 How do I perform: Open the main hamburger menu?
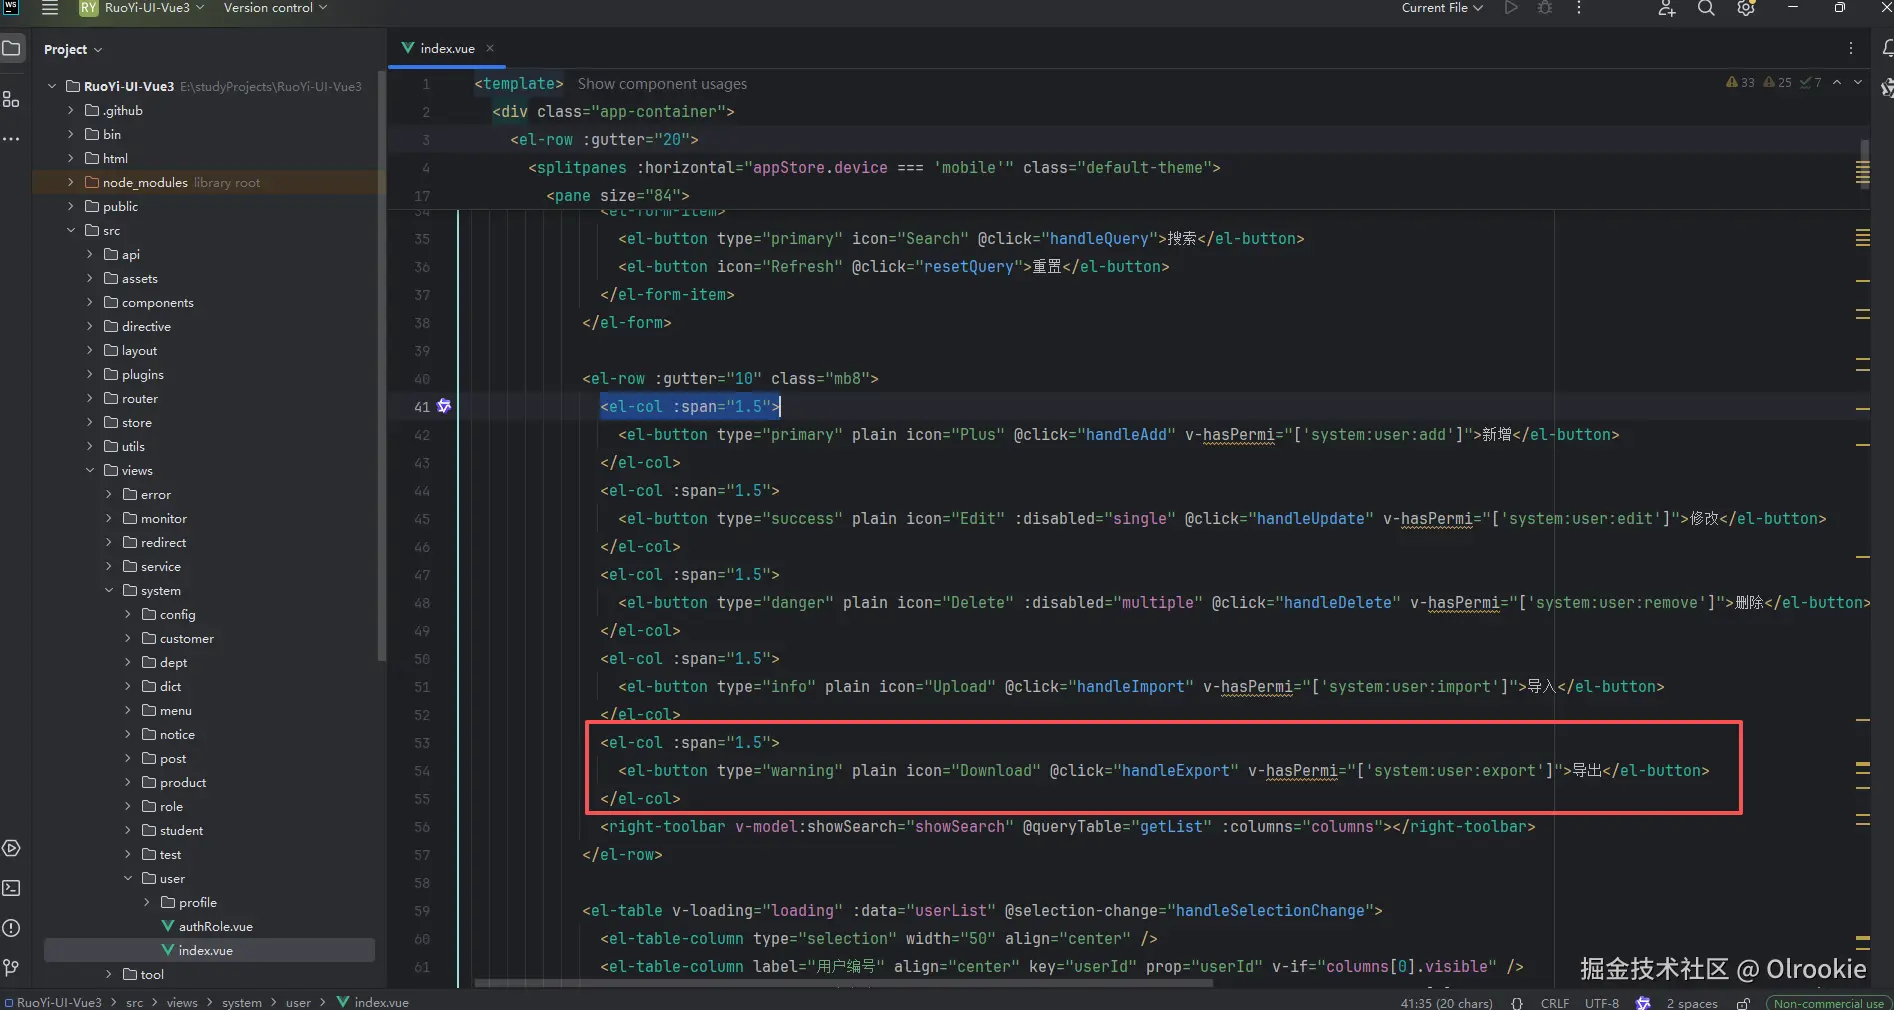click(49, 8)
